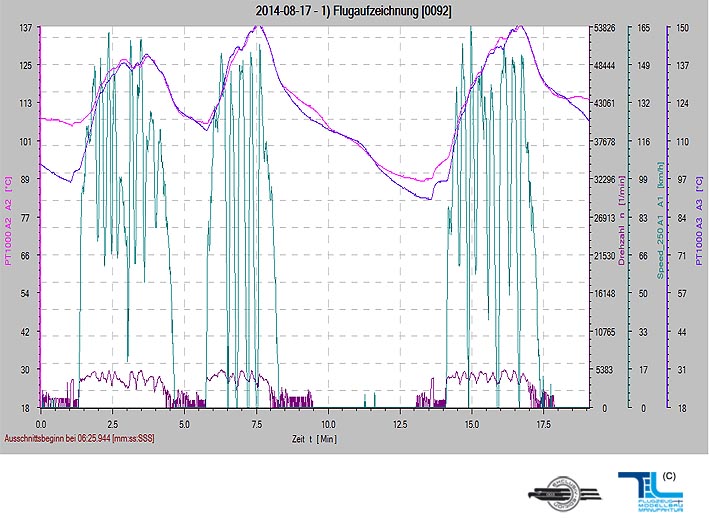Click the (C) copyright mark
Screen dimensions: 709x532
pos(670,473)
